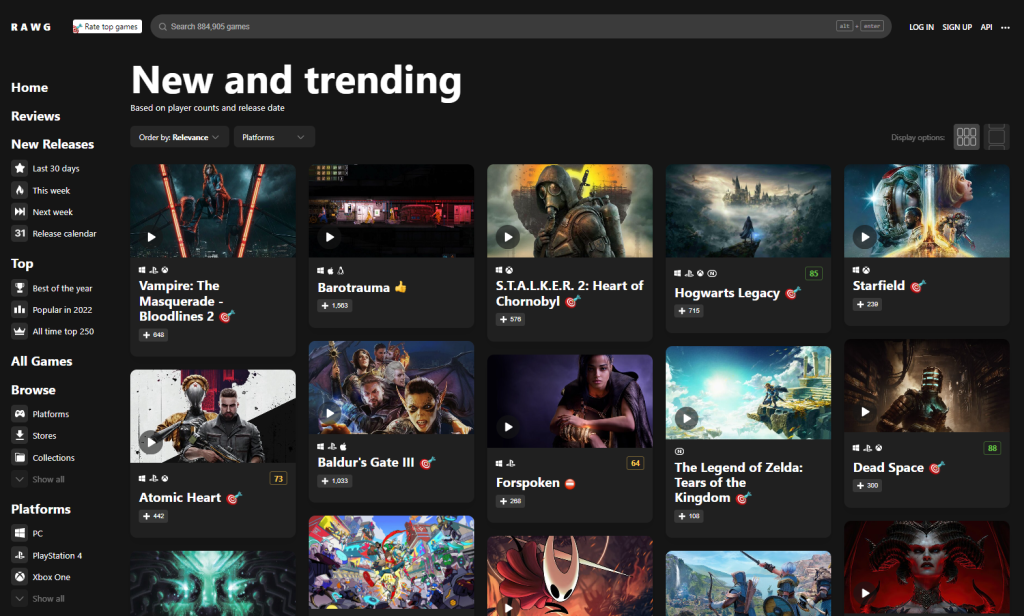Click Hogwarts Legacy metascore 85 badge
1024x616 pixels.
point(814,274)
